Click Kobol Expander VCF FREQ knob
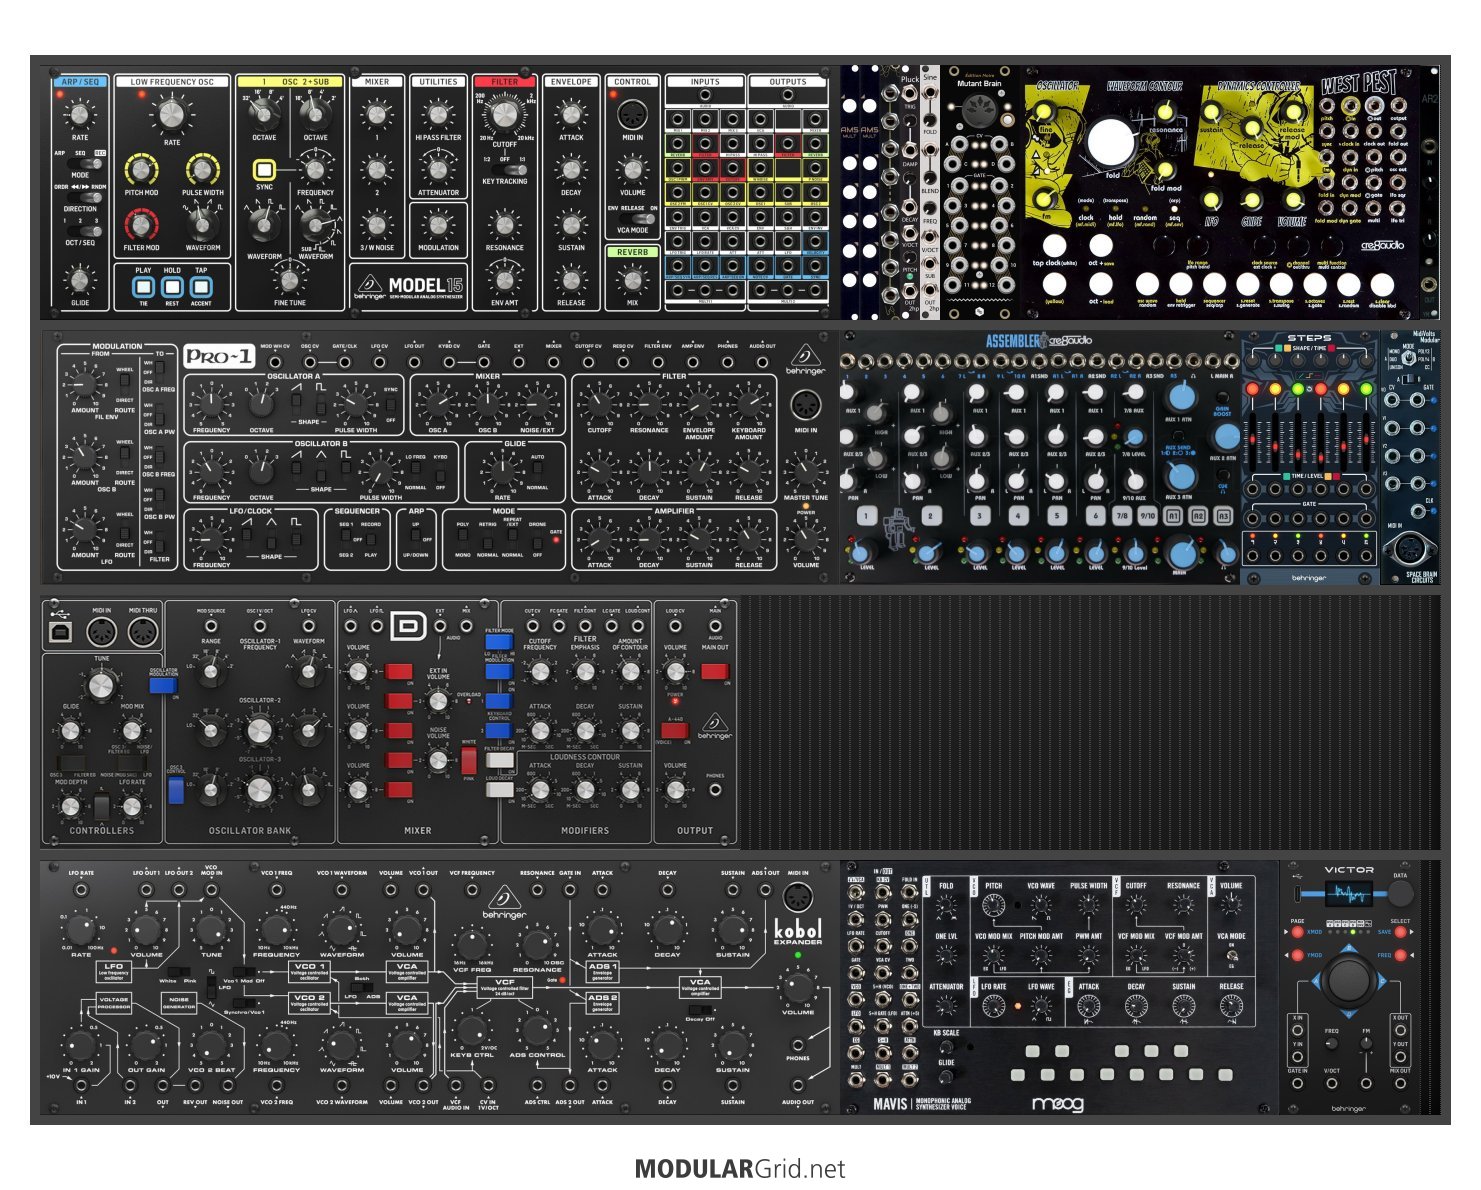 point(472,945)
